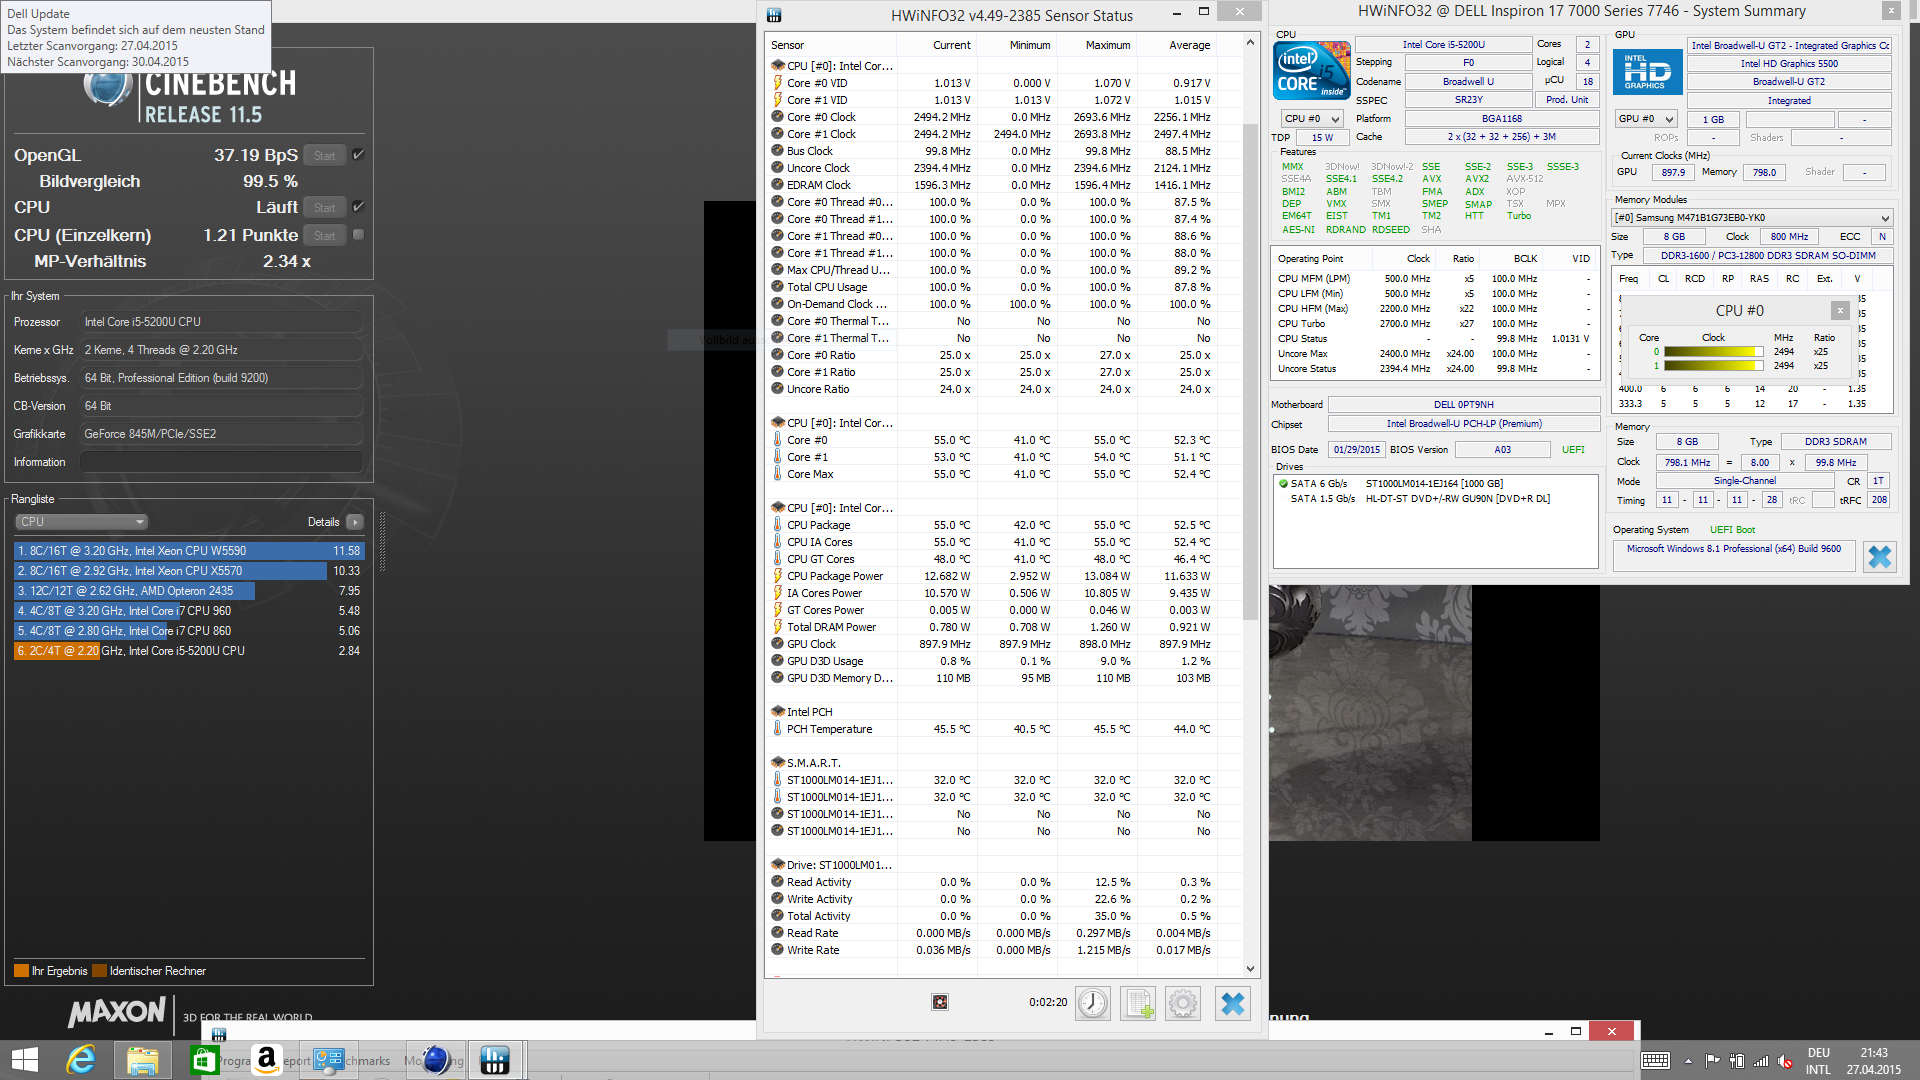Click the Information input field in Cinebench

pos(221,462)
